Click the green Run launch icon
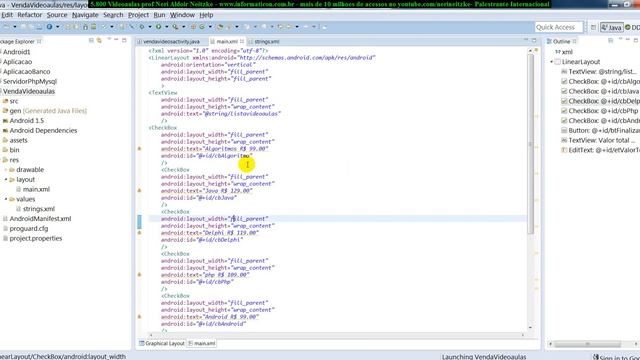 click(x=158, y=27)
